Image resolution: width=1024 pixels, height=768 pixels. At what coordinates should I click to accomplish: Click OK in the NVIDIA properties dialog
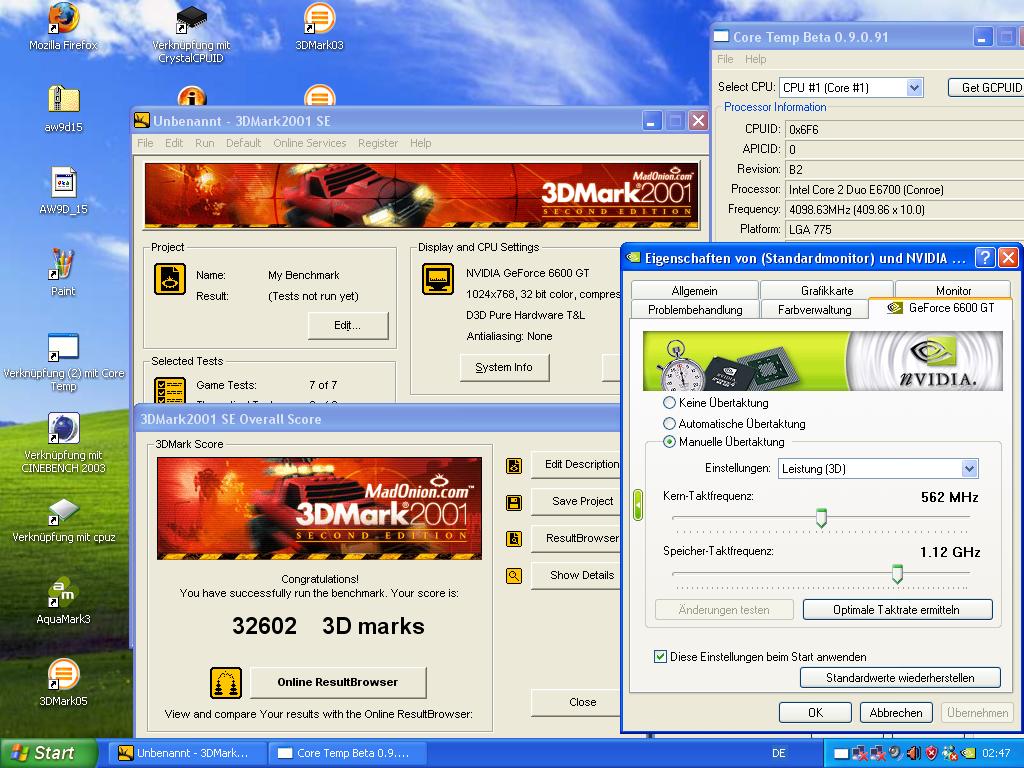point(815,712)
